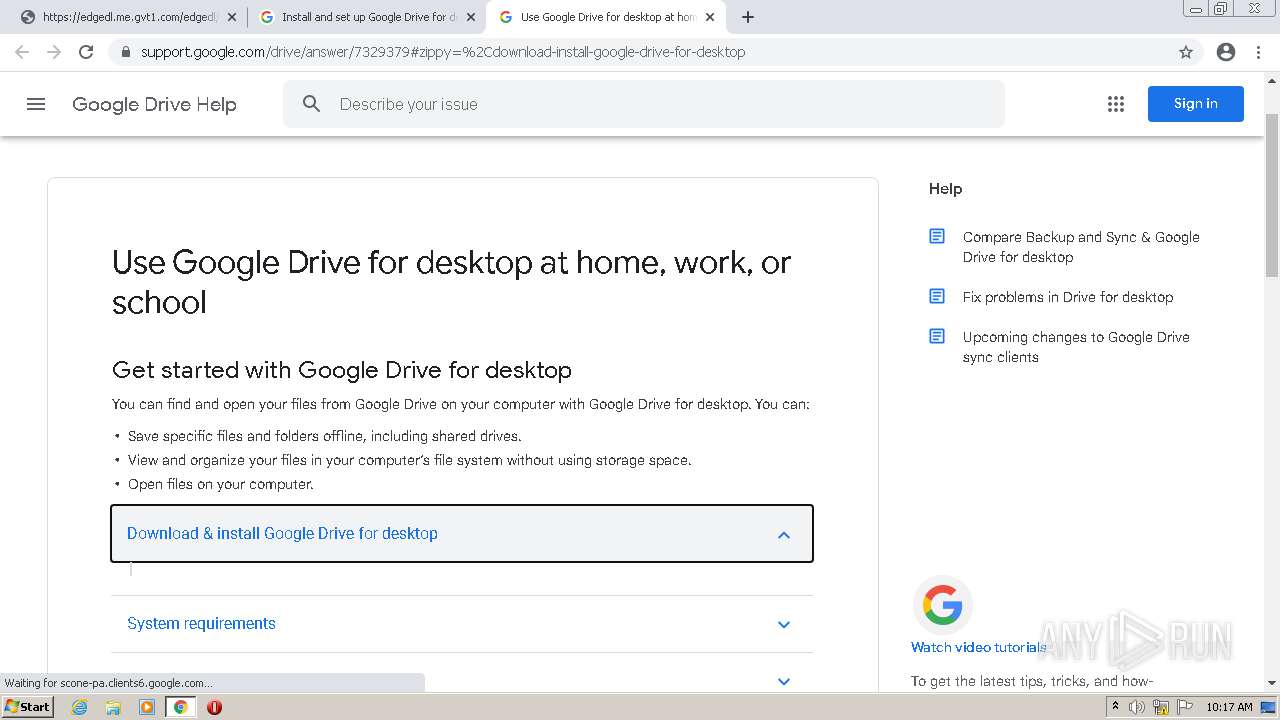Reload the page
Screen dimensions: 1280x720
[86, 52]
